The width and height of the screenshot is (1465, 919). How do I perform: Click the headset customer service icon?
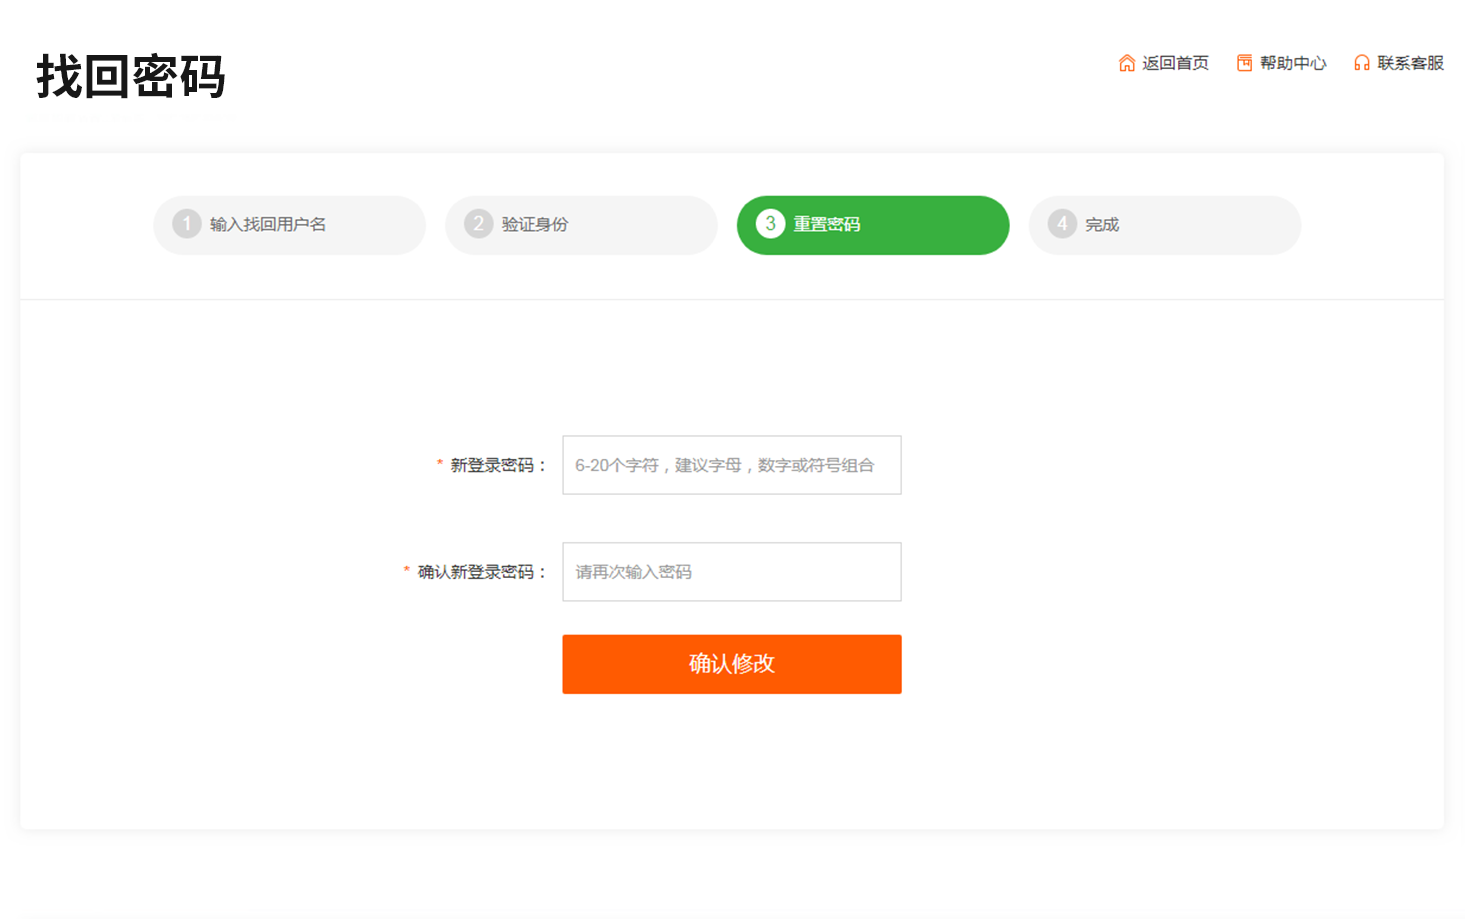[1361, 63]
